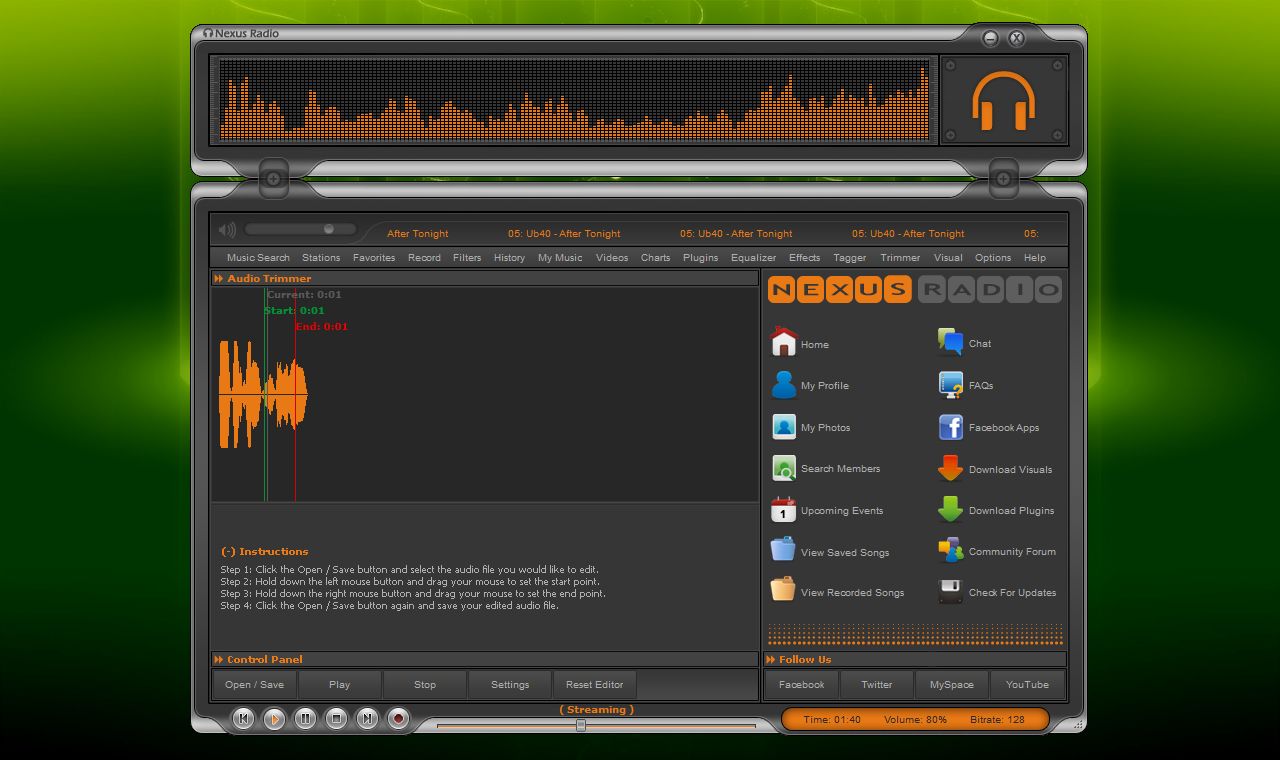Open the Tagger menu

point(850,258)
